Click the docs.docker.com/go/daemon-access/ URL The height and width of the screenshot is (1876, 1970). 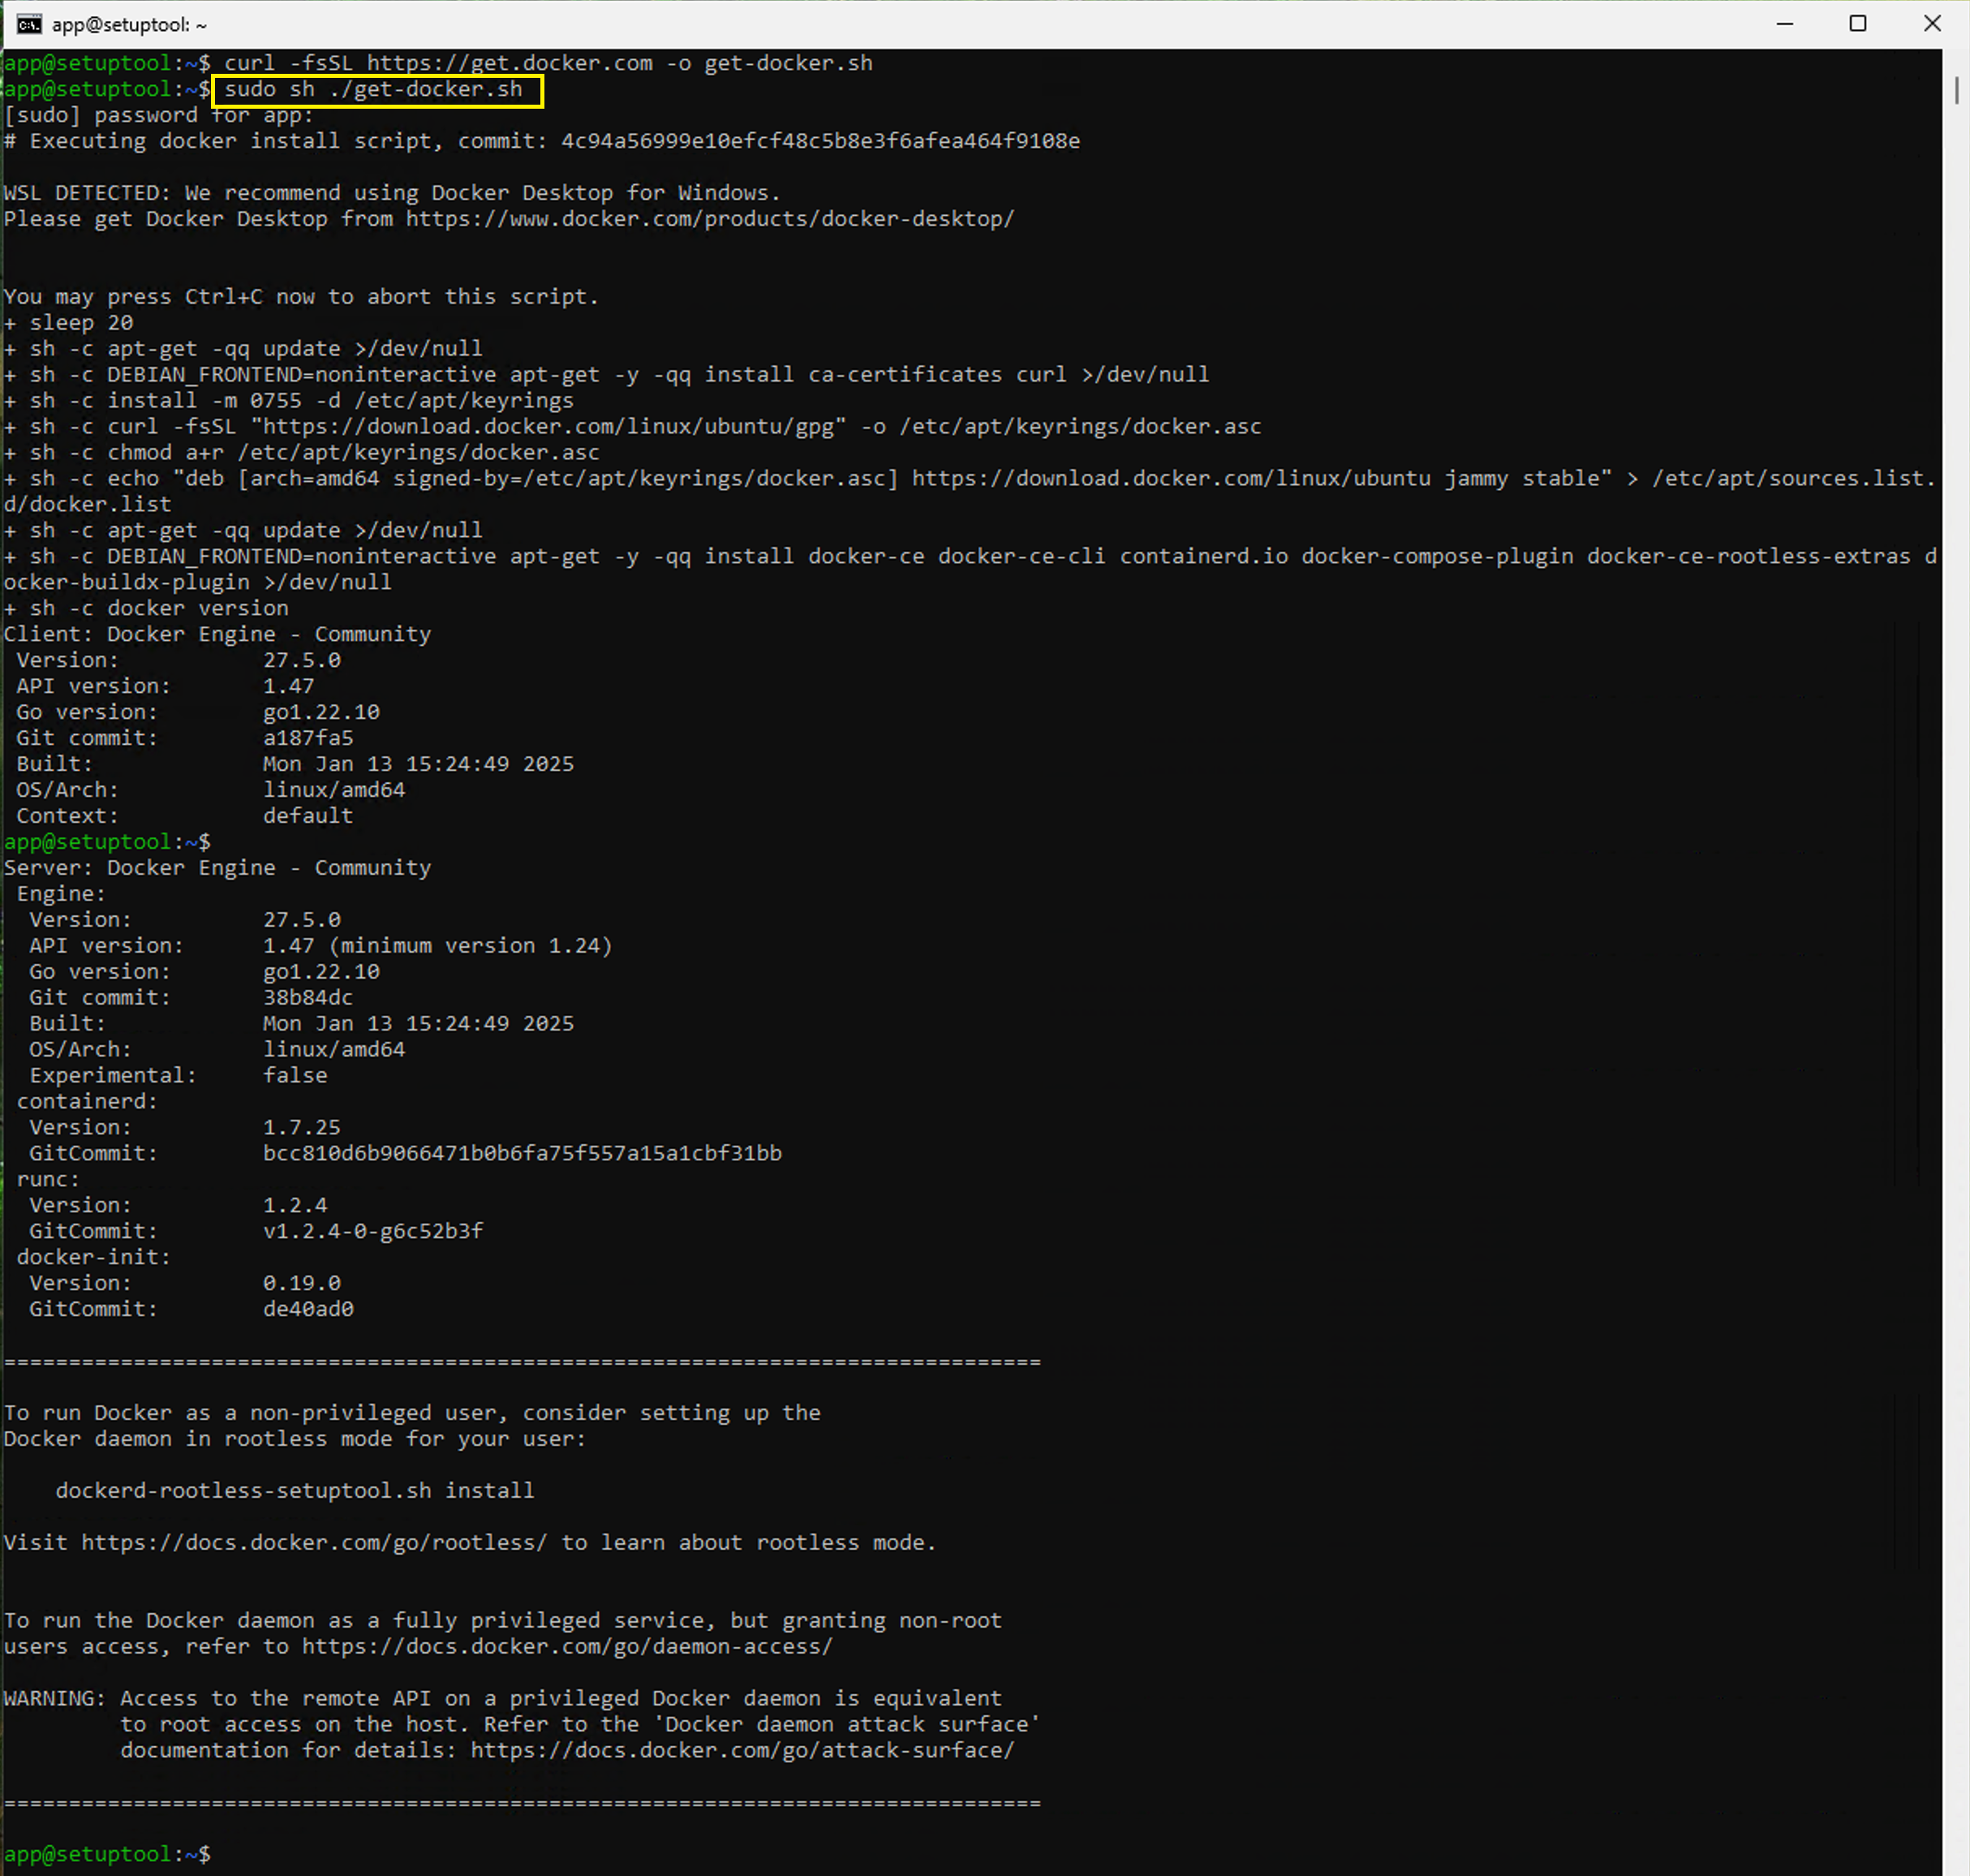[567, 1647]
